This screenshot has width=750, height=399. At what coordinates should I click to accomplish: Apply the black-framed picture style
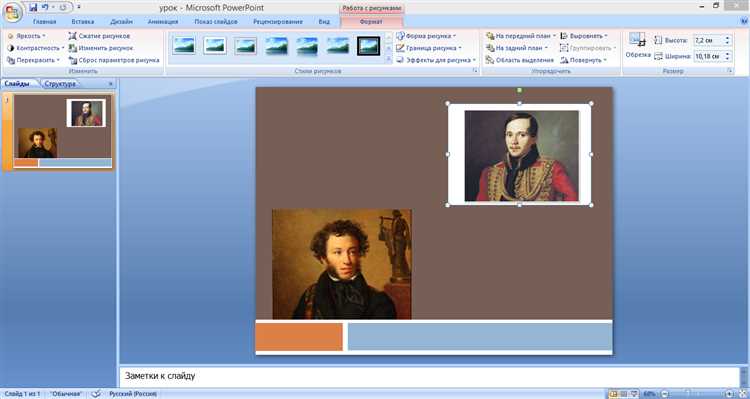(368, 46)
